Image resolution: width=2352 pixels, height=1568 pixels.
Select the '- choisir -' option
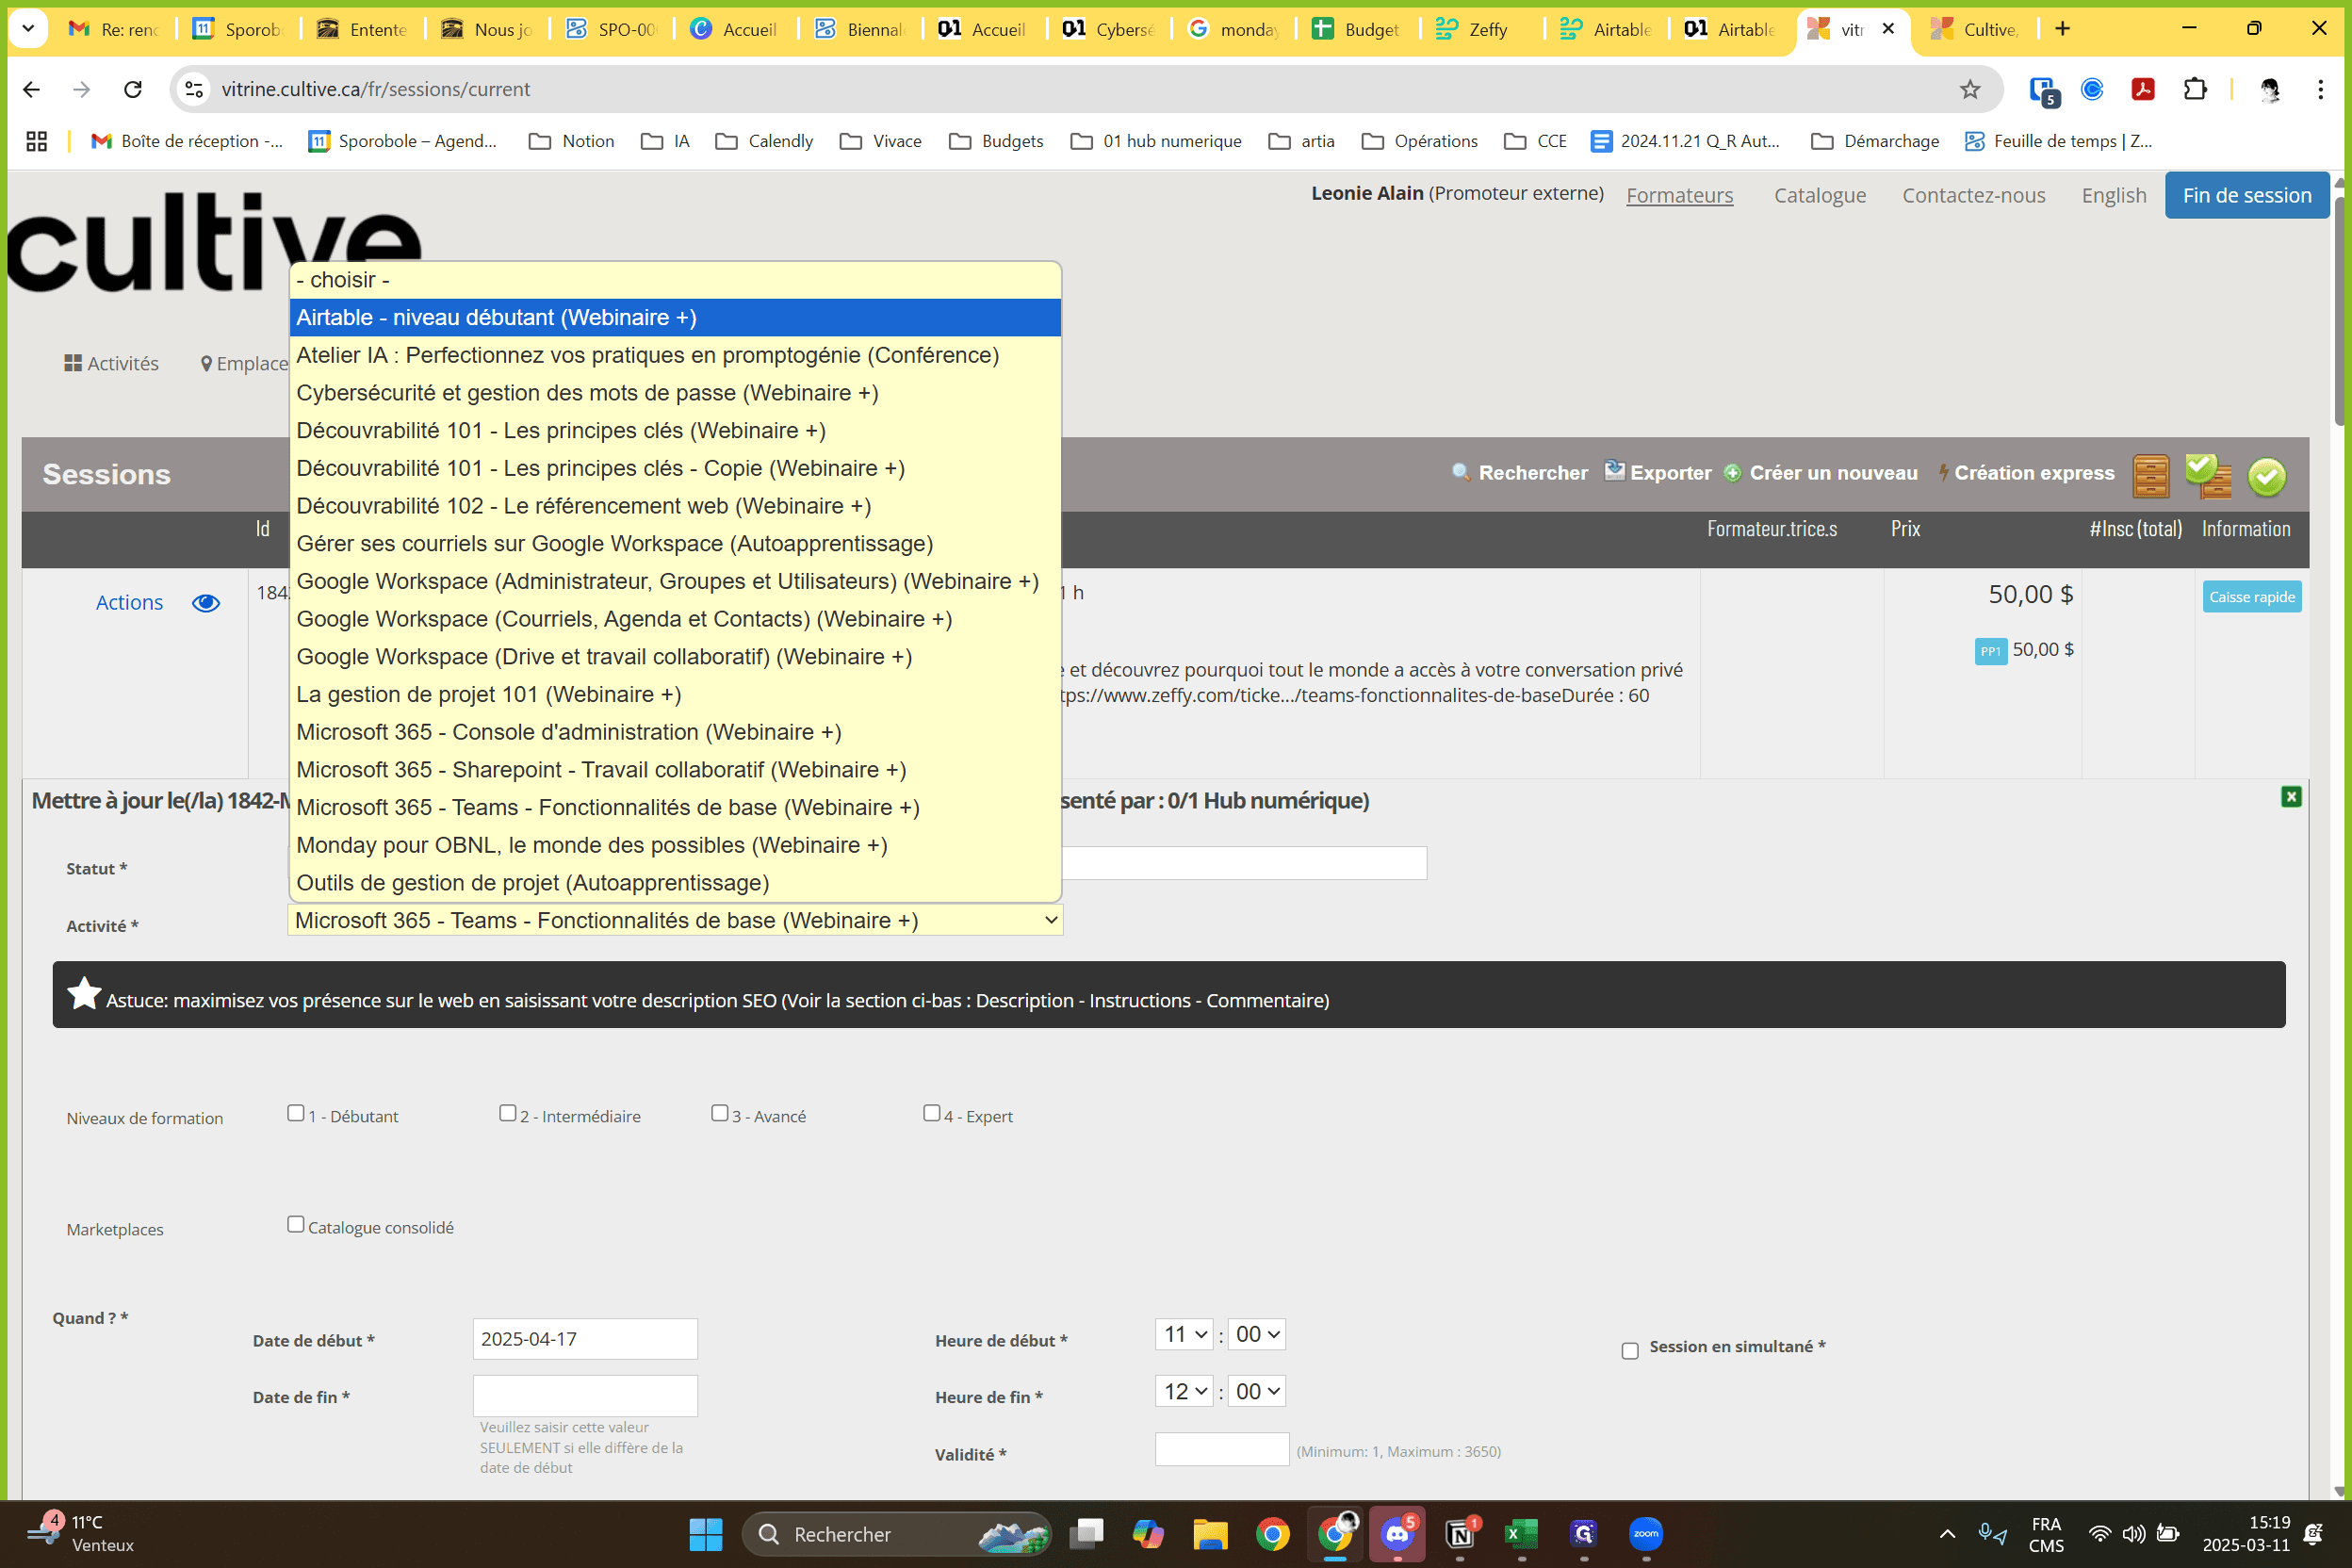coord(675,280)
